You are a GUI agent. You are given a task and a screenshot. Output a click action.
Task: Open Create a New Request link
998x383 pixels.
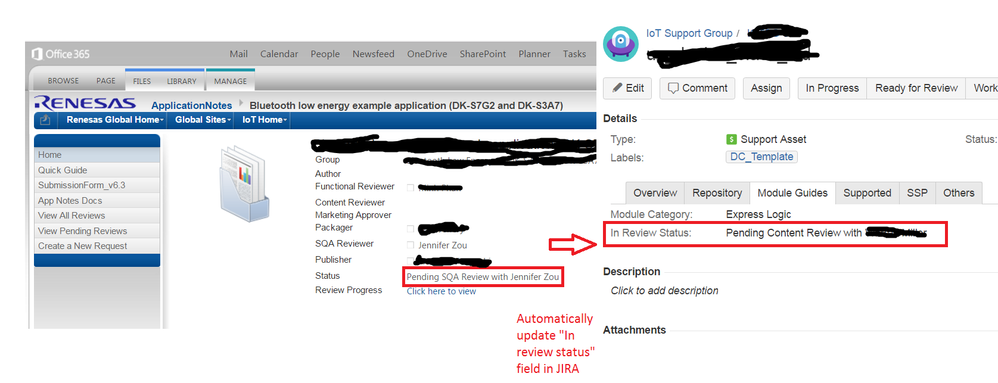point(97,246)
